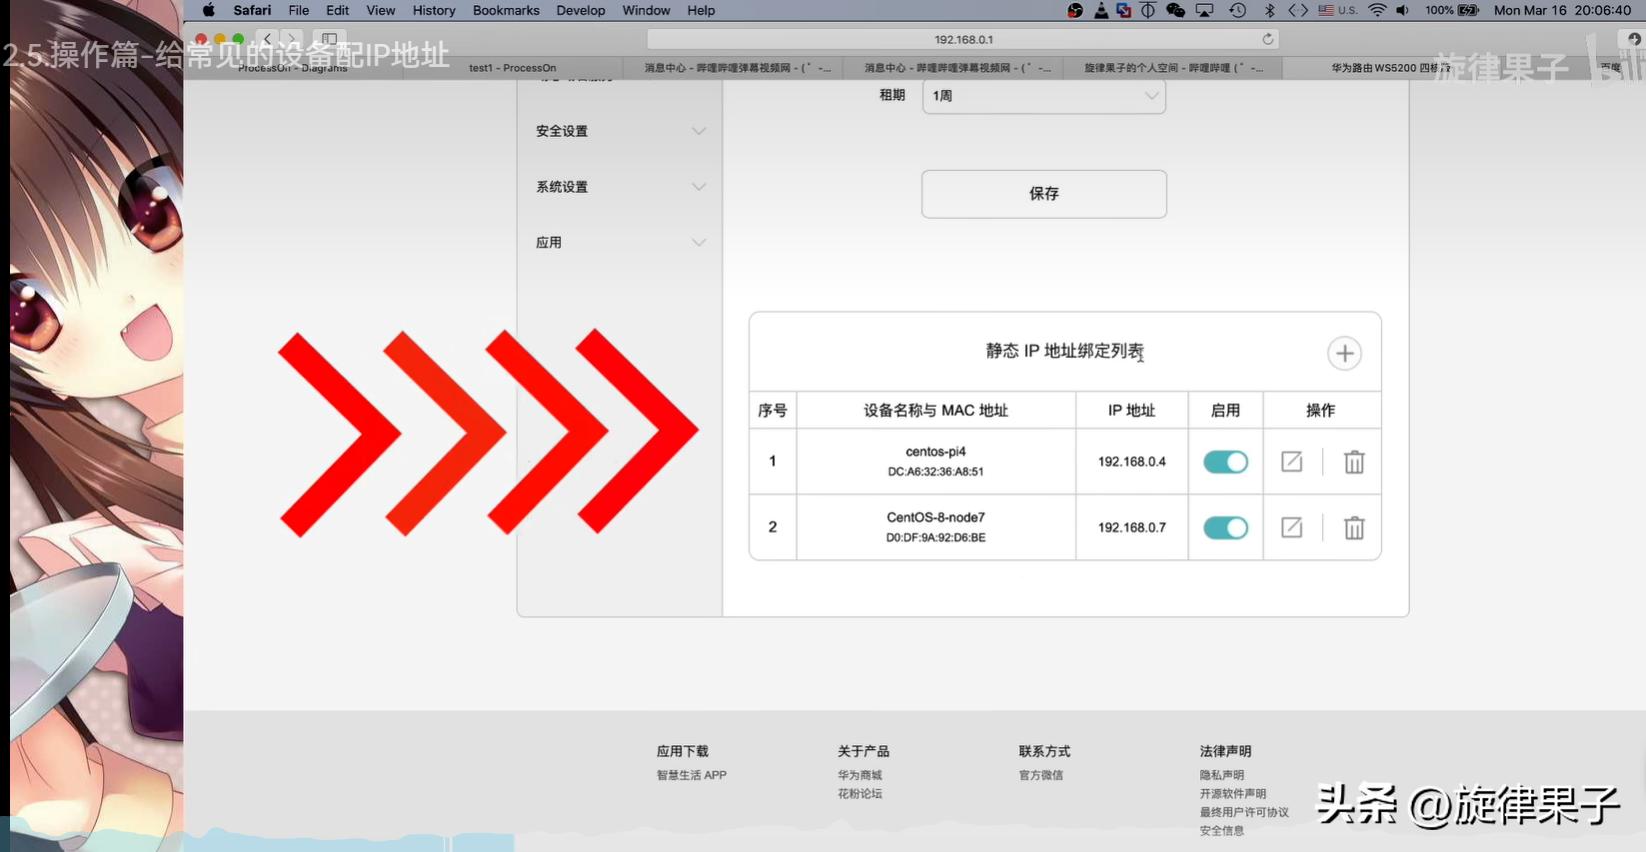Open the overlapping-squares menu bar icon

coord(1124,10)
